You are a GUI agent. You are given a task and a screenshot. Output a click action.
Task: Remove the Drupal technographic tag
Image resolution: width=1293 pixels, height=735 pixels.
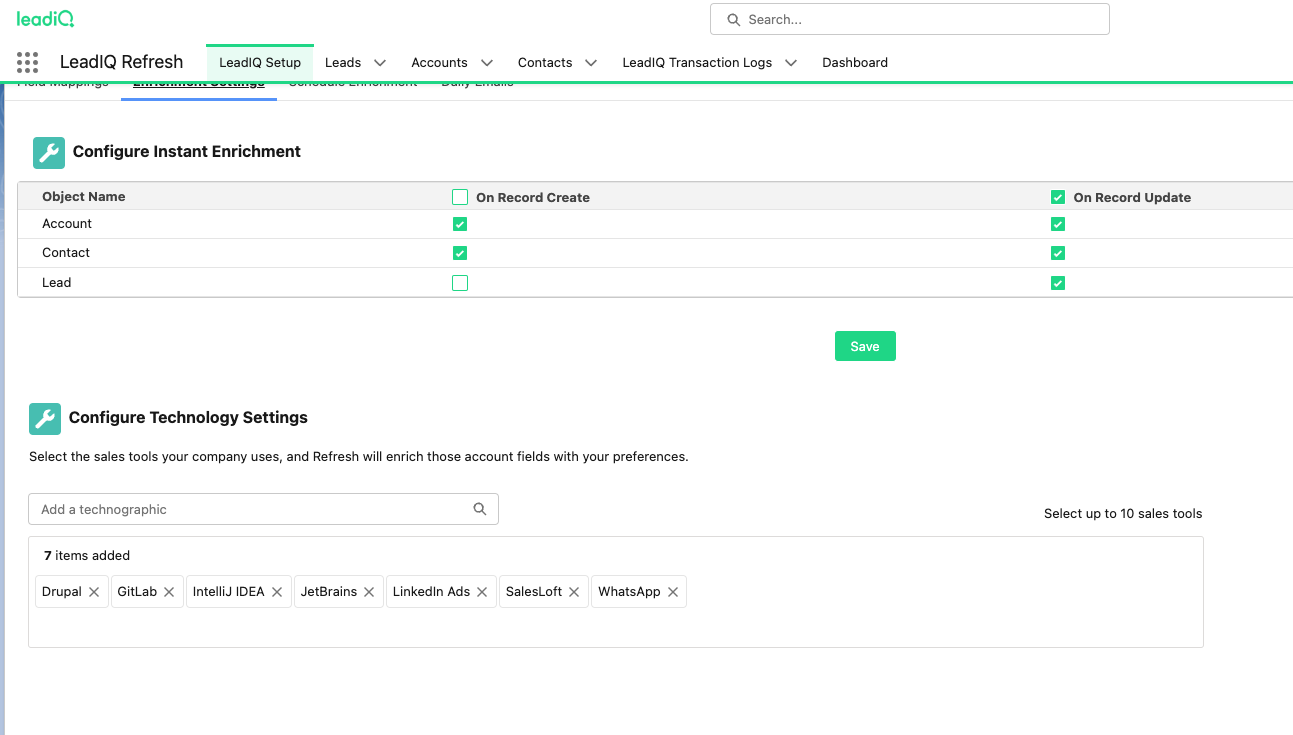(x=94, y=592)
